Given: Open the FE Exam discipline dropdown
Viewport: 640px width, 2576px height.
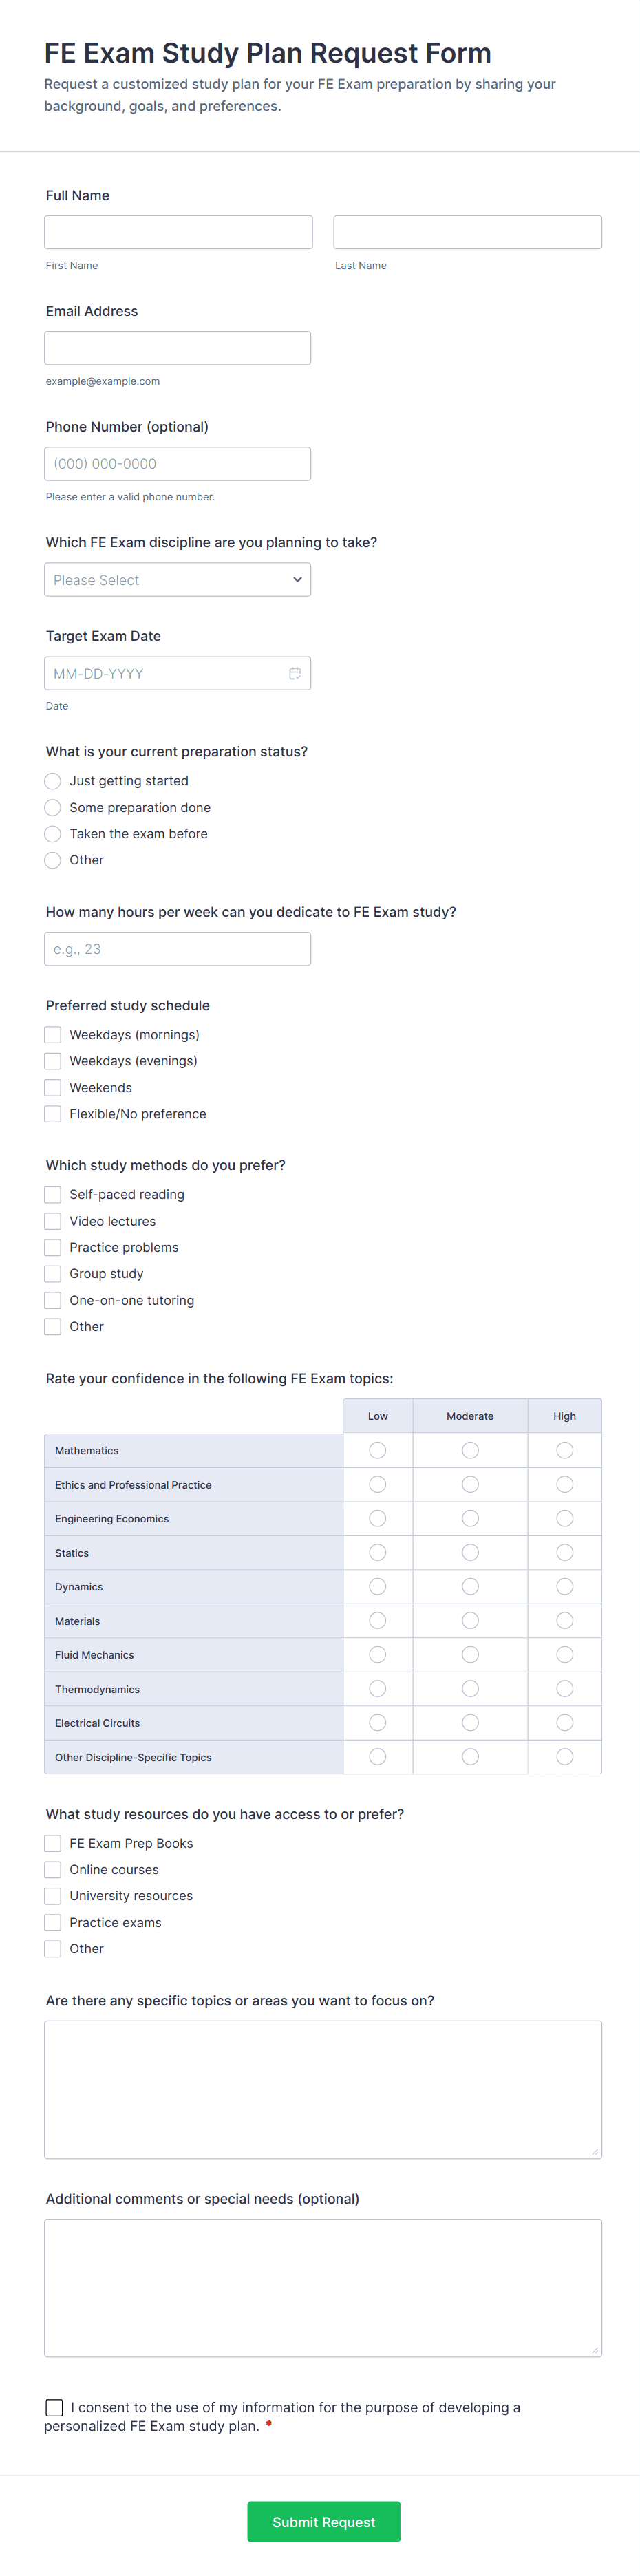Looking at the screenshot, I should click(x=177, y=580).
